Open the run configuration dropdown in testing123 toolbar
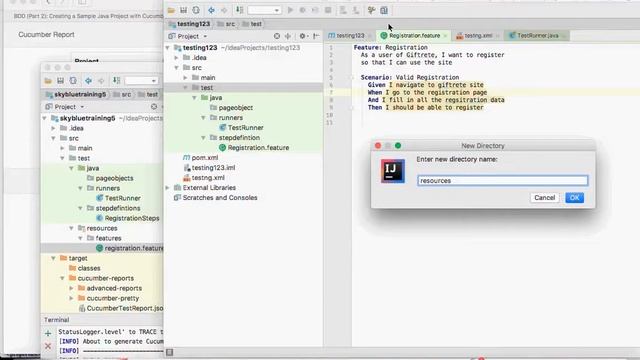This screenshot has height=360, width=640. pos(264,10)
